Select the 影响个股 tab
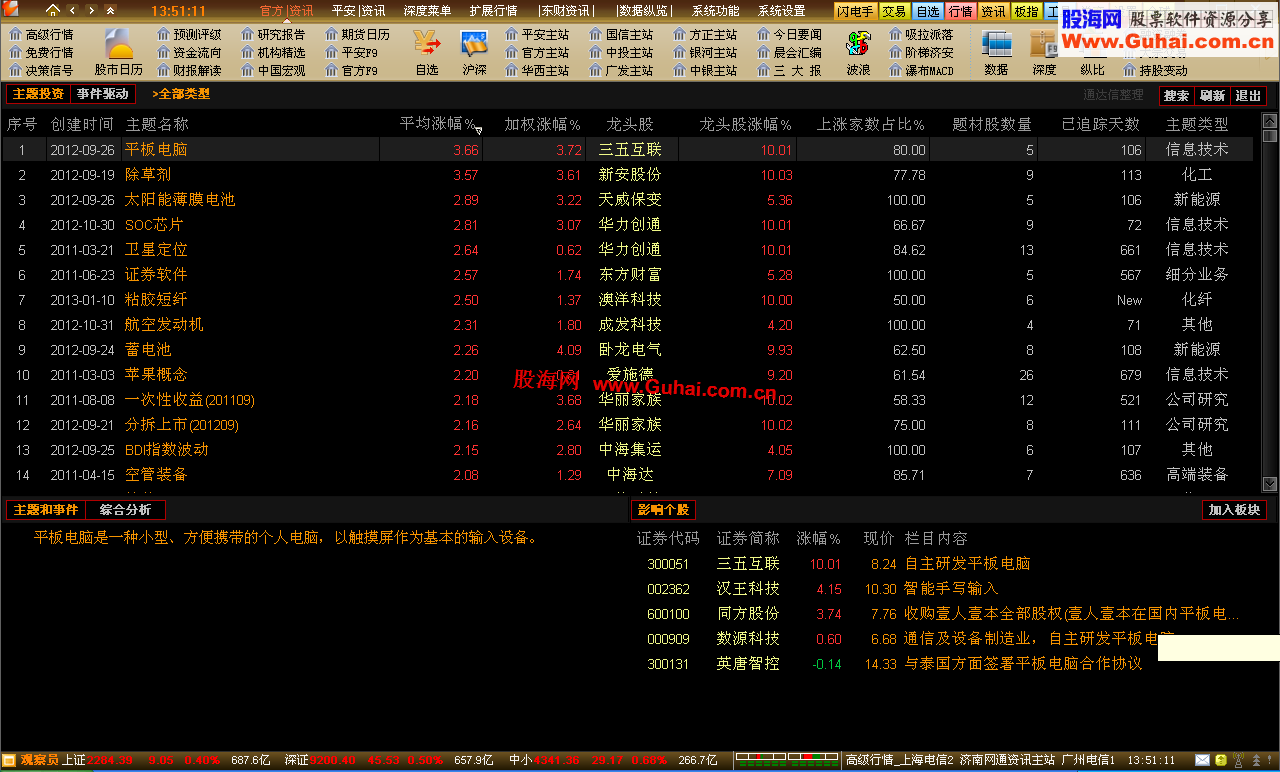1280x772 pixels. (x=663, y=510)
